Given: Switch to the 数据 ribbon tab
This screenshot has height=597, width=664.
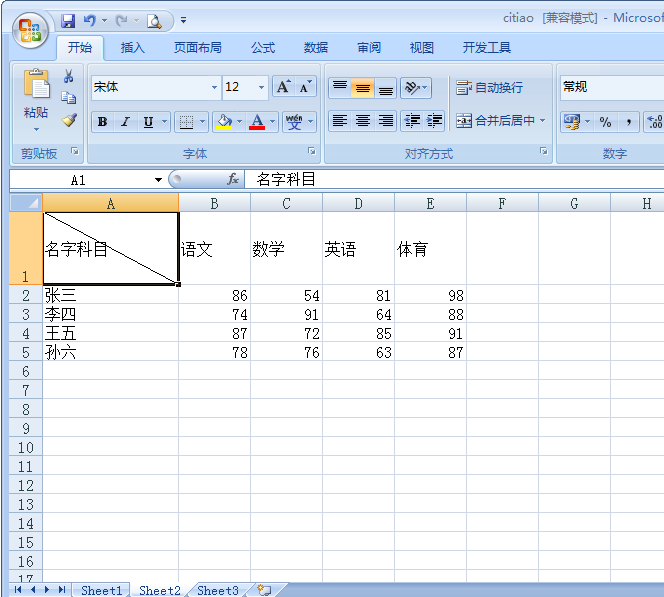Looking at the screenshot, I should tap(316, 47).
